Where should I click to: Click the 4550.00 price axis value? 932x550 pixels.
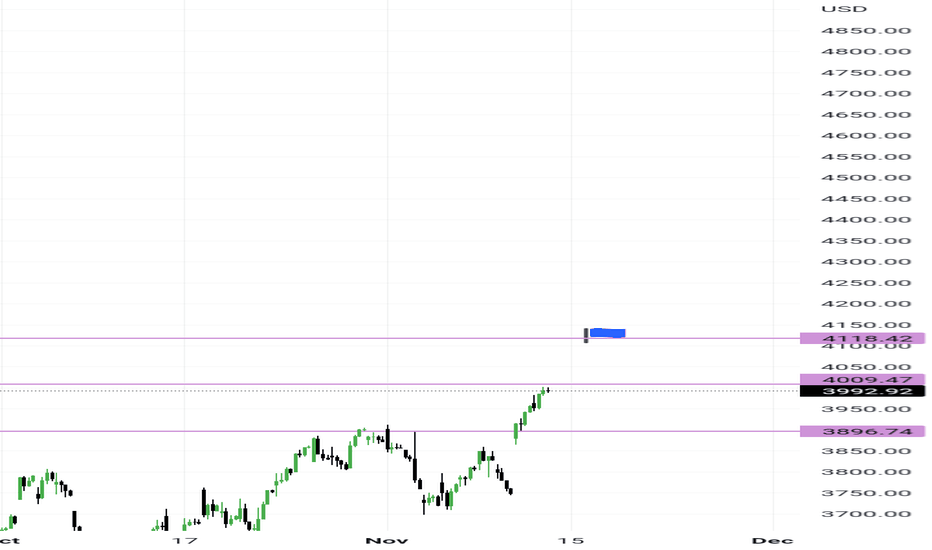[x=866, y=157]
